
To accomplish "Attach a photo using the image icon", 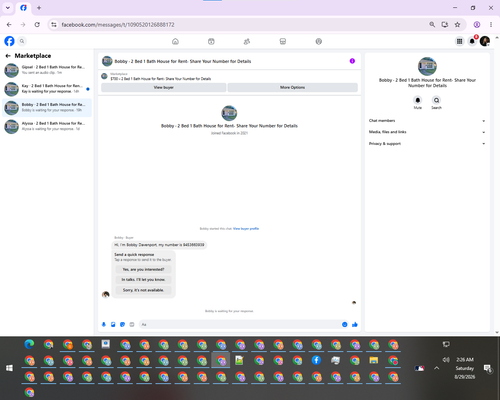I will (113, 324).
